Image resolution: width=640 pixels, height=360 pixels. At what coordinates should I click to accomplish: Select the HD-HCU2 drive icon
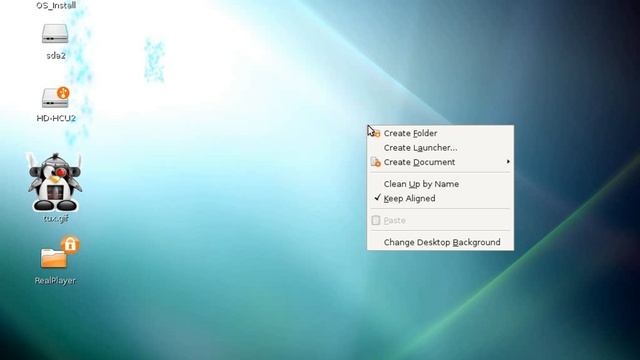(x=56, y=97)
